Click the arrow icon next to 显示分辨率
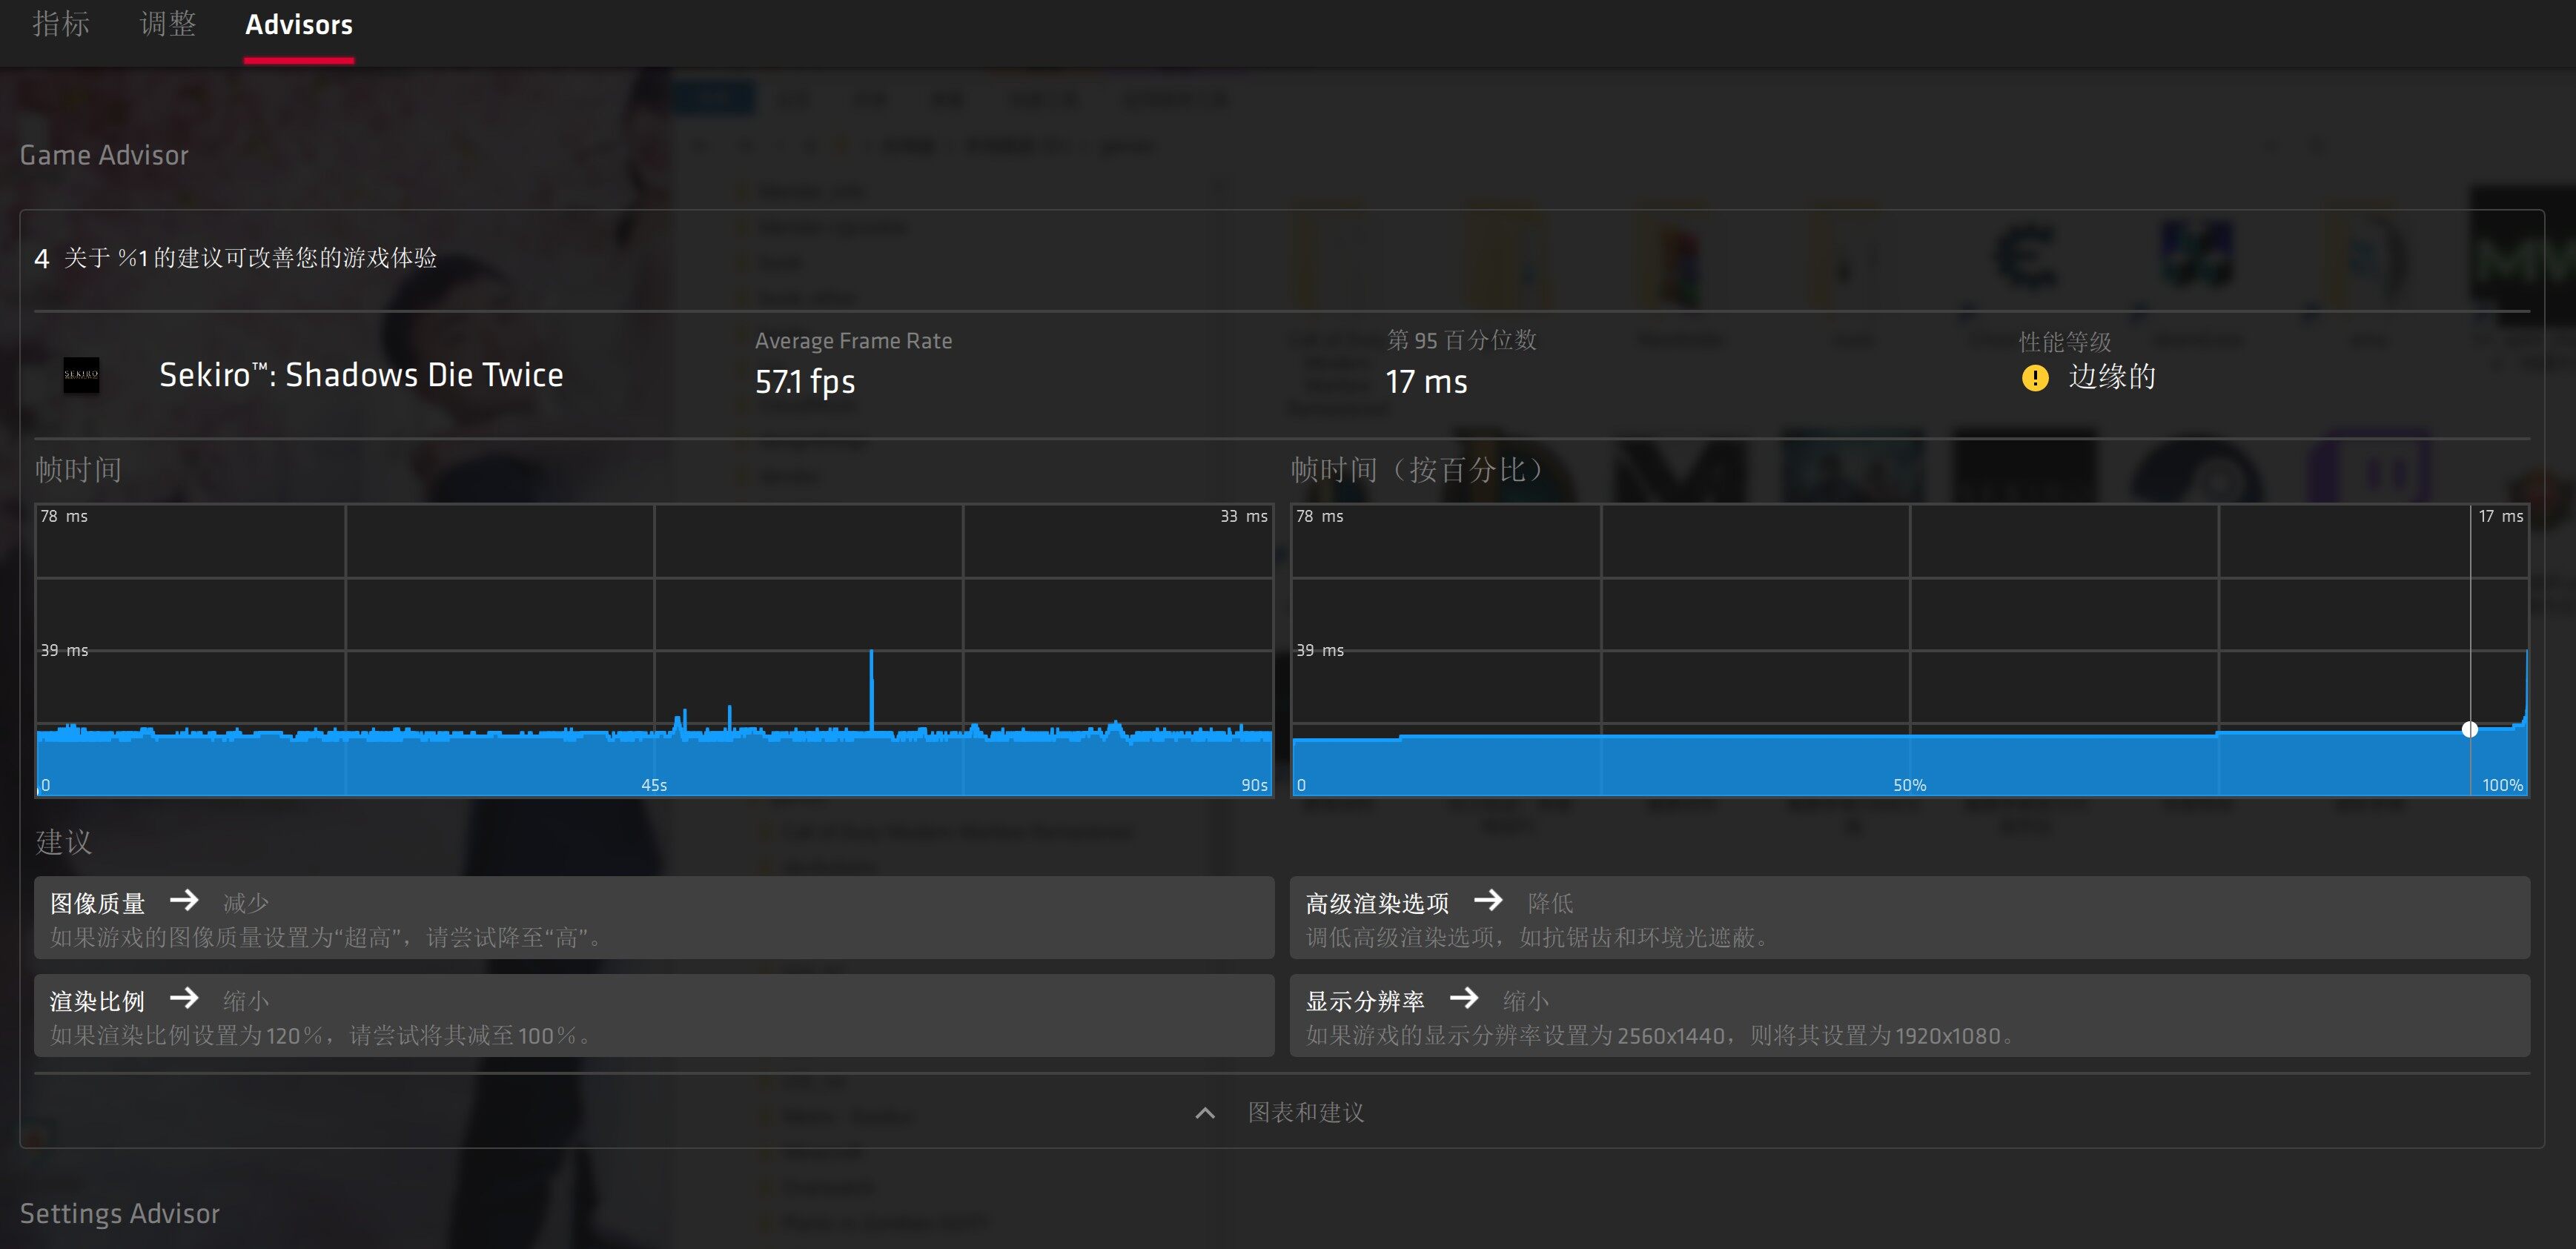The image size is (2576, 1249). click(x=1464, y=998)
